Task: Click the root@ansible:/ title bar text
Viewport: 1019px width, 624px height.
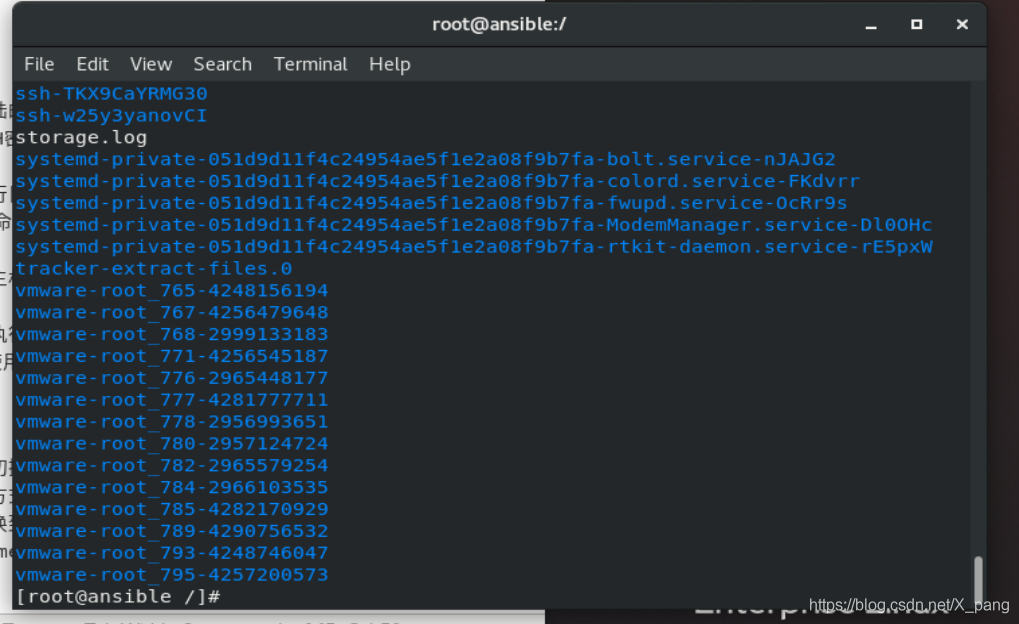Action: 499,25
